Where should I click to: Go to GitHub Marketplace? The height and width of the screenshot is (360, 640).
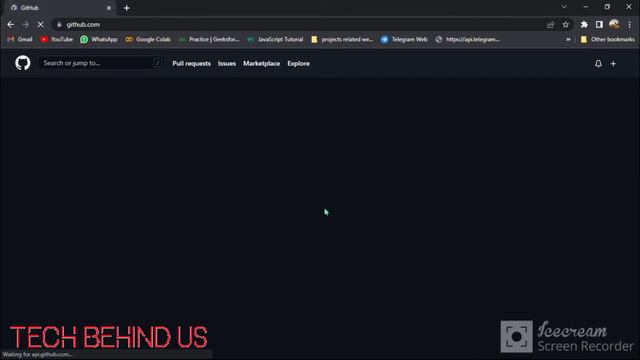262,64
